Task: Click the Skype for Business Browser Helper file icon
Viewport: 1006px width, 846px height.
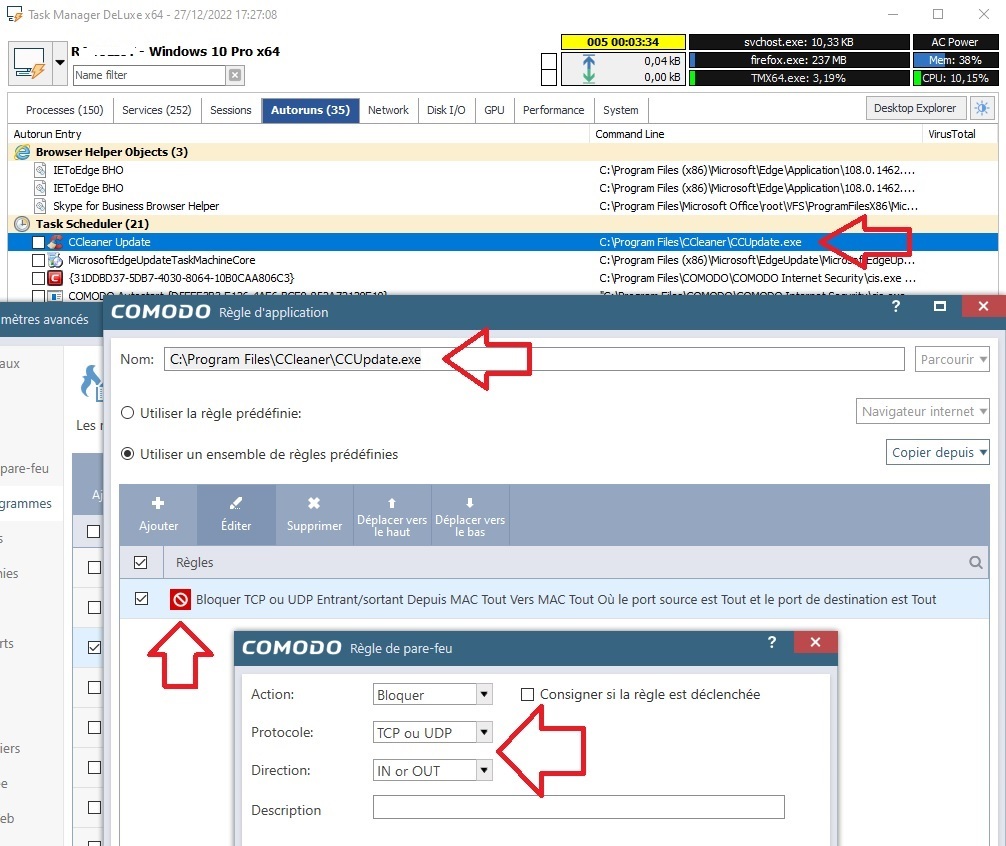Action: coord(40,206)
